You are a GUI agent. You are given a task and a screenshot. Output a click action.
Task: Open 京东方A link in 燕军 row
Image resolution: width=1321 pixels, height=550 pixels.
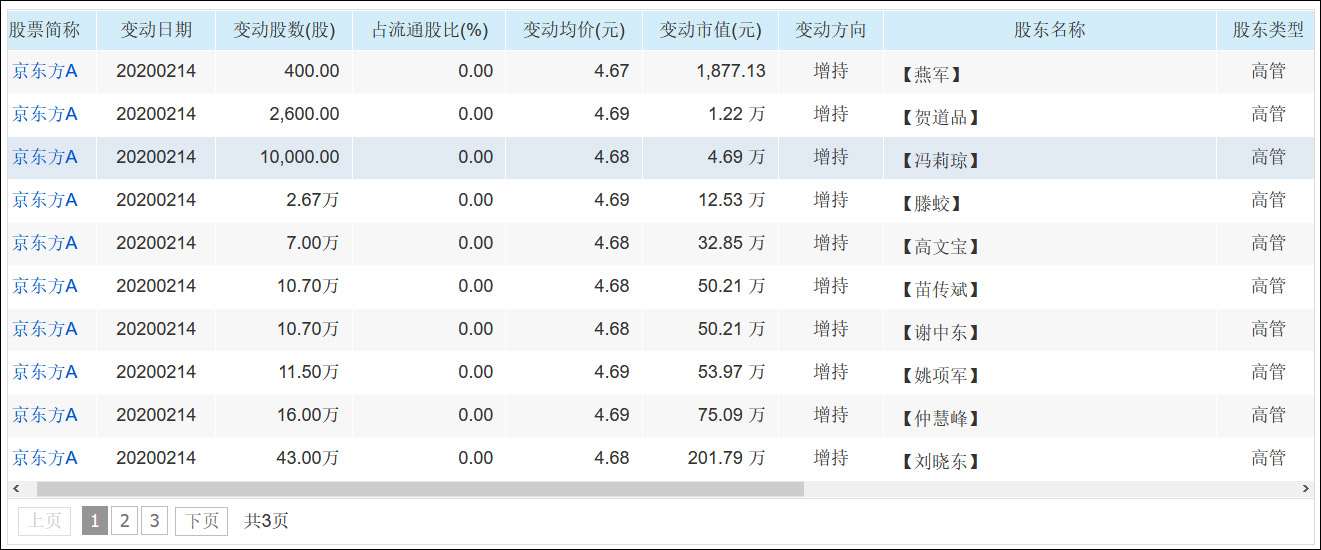click(45, 71)
